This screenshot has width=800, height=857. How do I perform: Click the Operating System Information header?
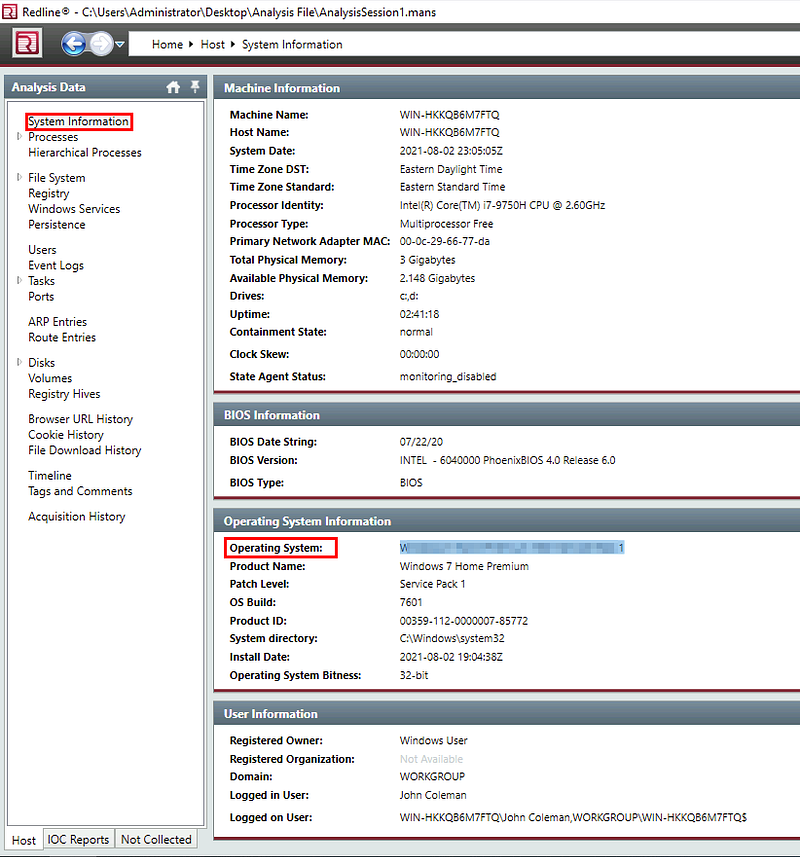pyautogui.click(x=507, y=521)
